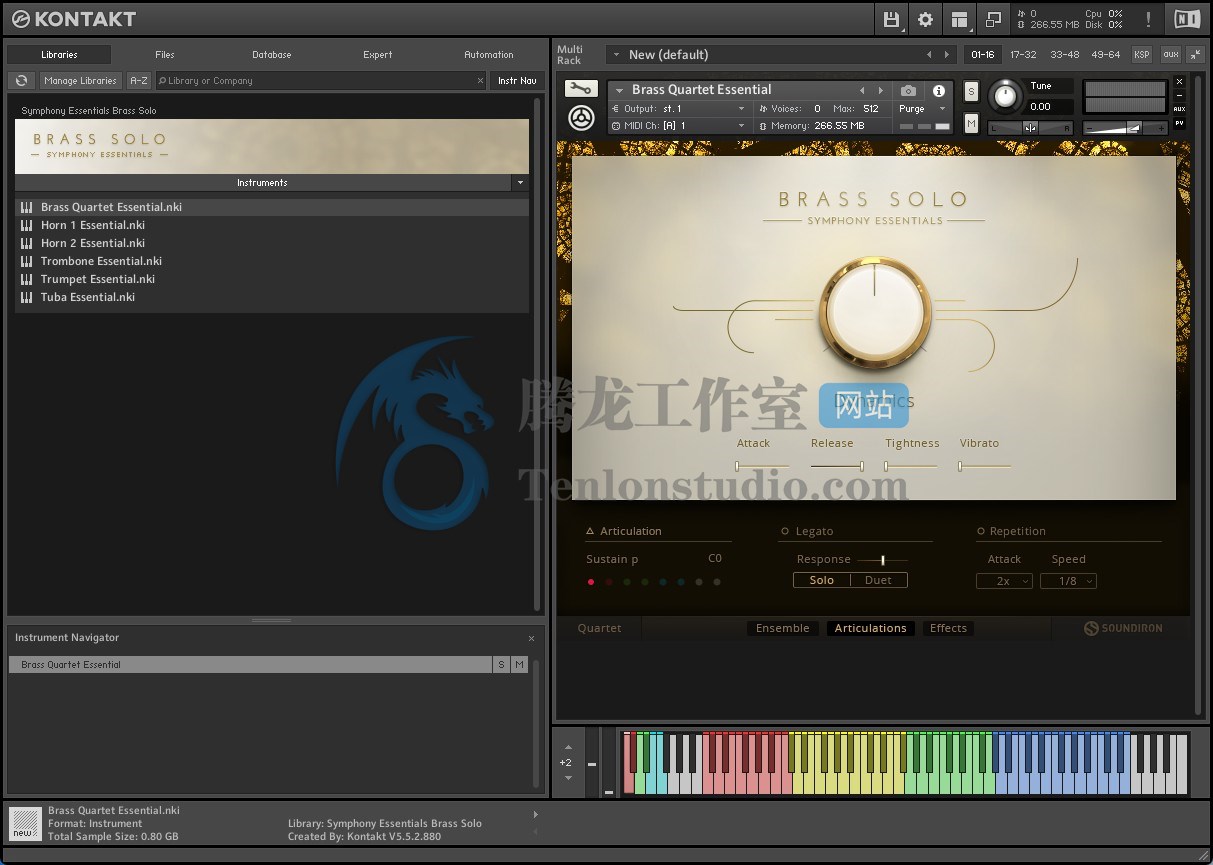Viewport: 1213px width, 865px height.
Task: Open the Automation tab
Action: coord(489,55)
